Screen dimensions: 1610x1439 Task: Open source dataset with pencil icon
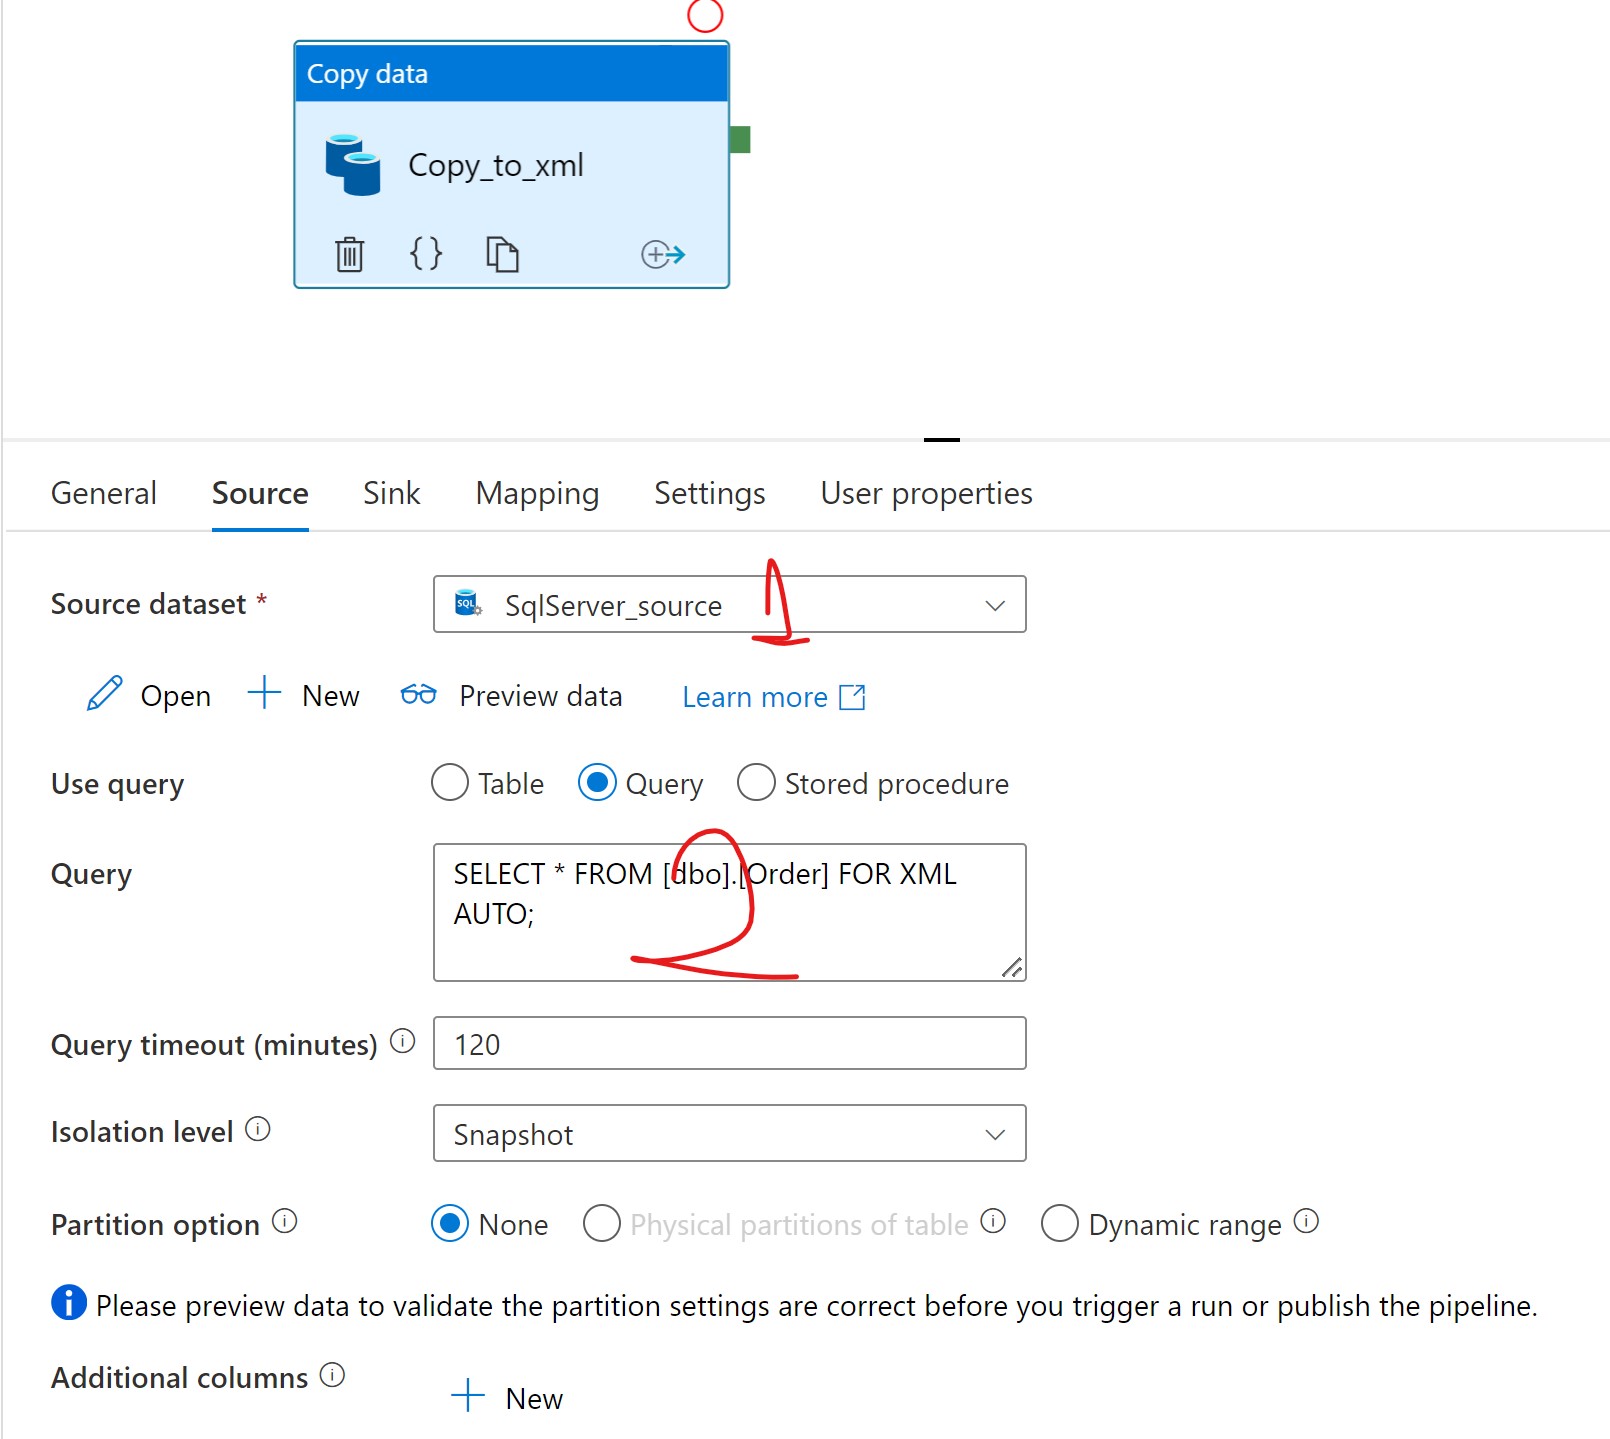coord(105,694)
